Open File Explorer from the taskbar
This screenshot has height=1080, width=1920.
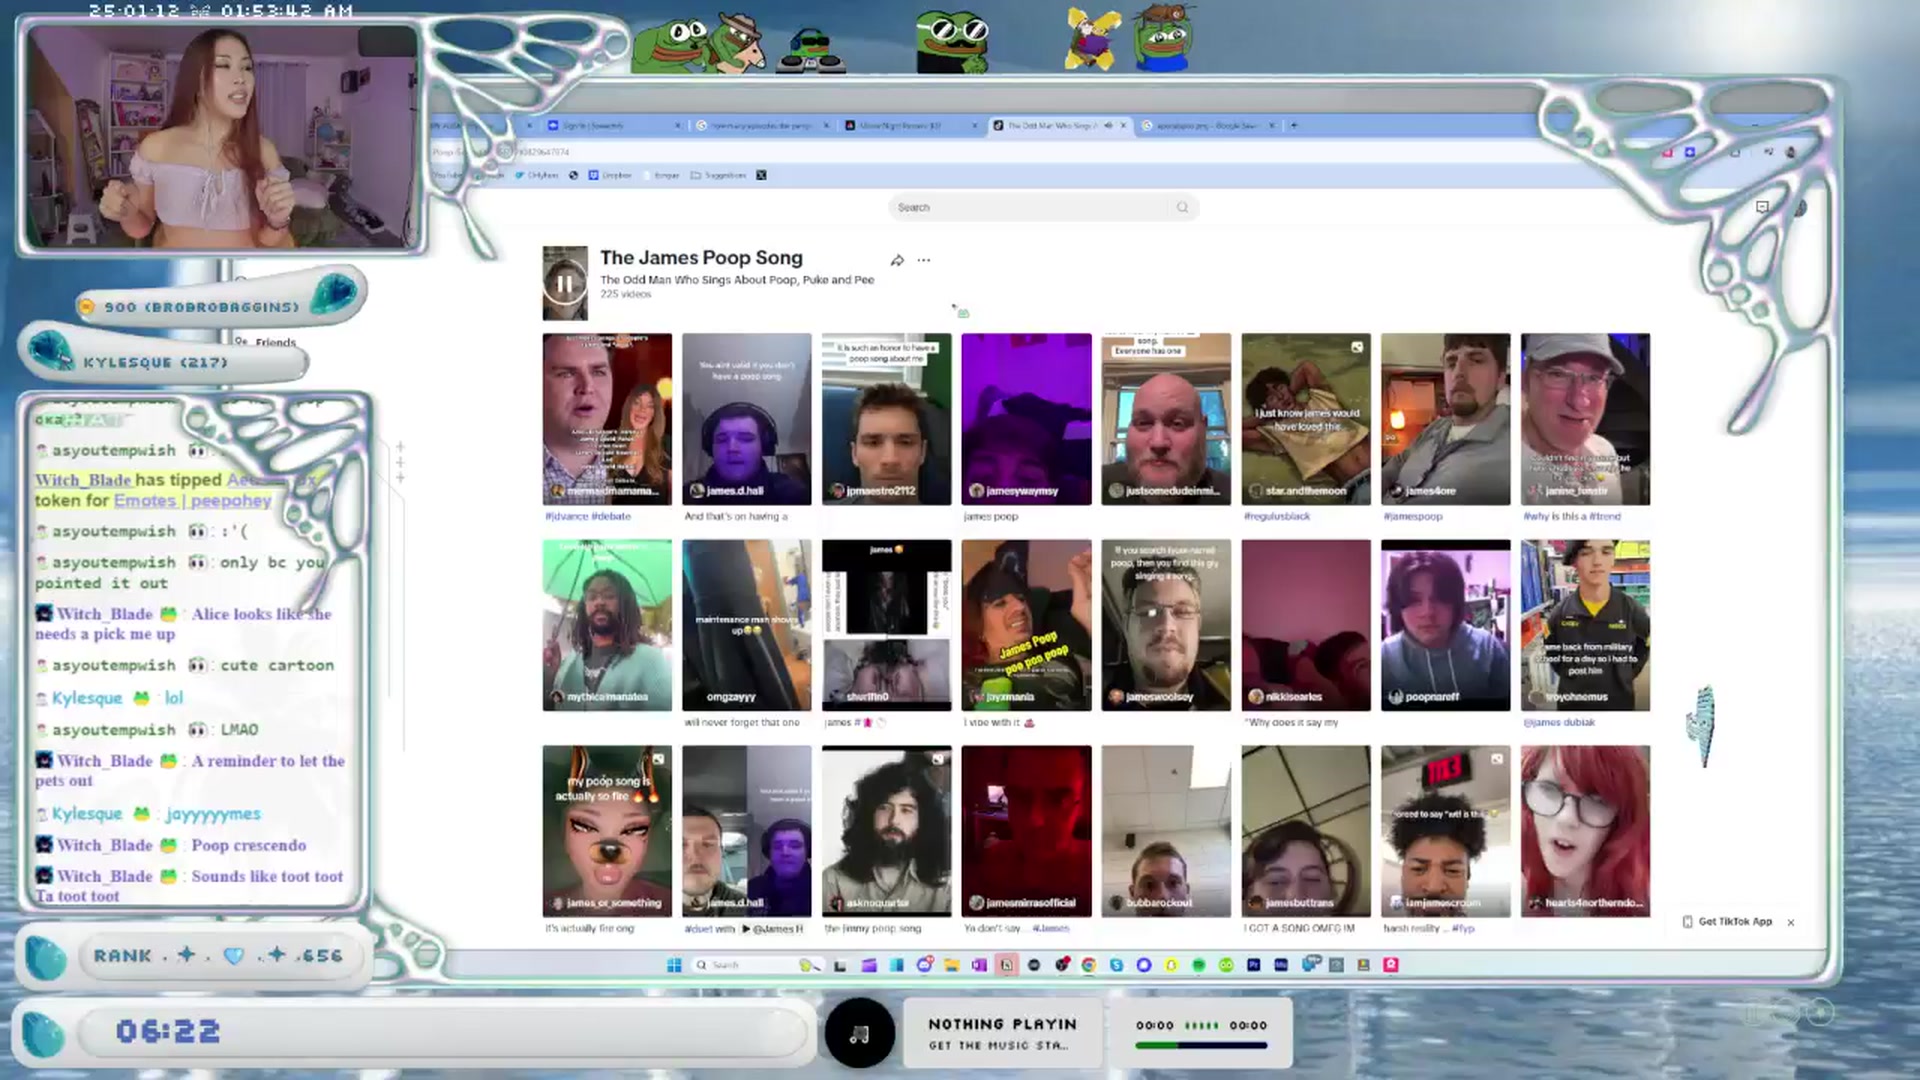tap(951, 965)
